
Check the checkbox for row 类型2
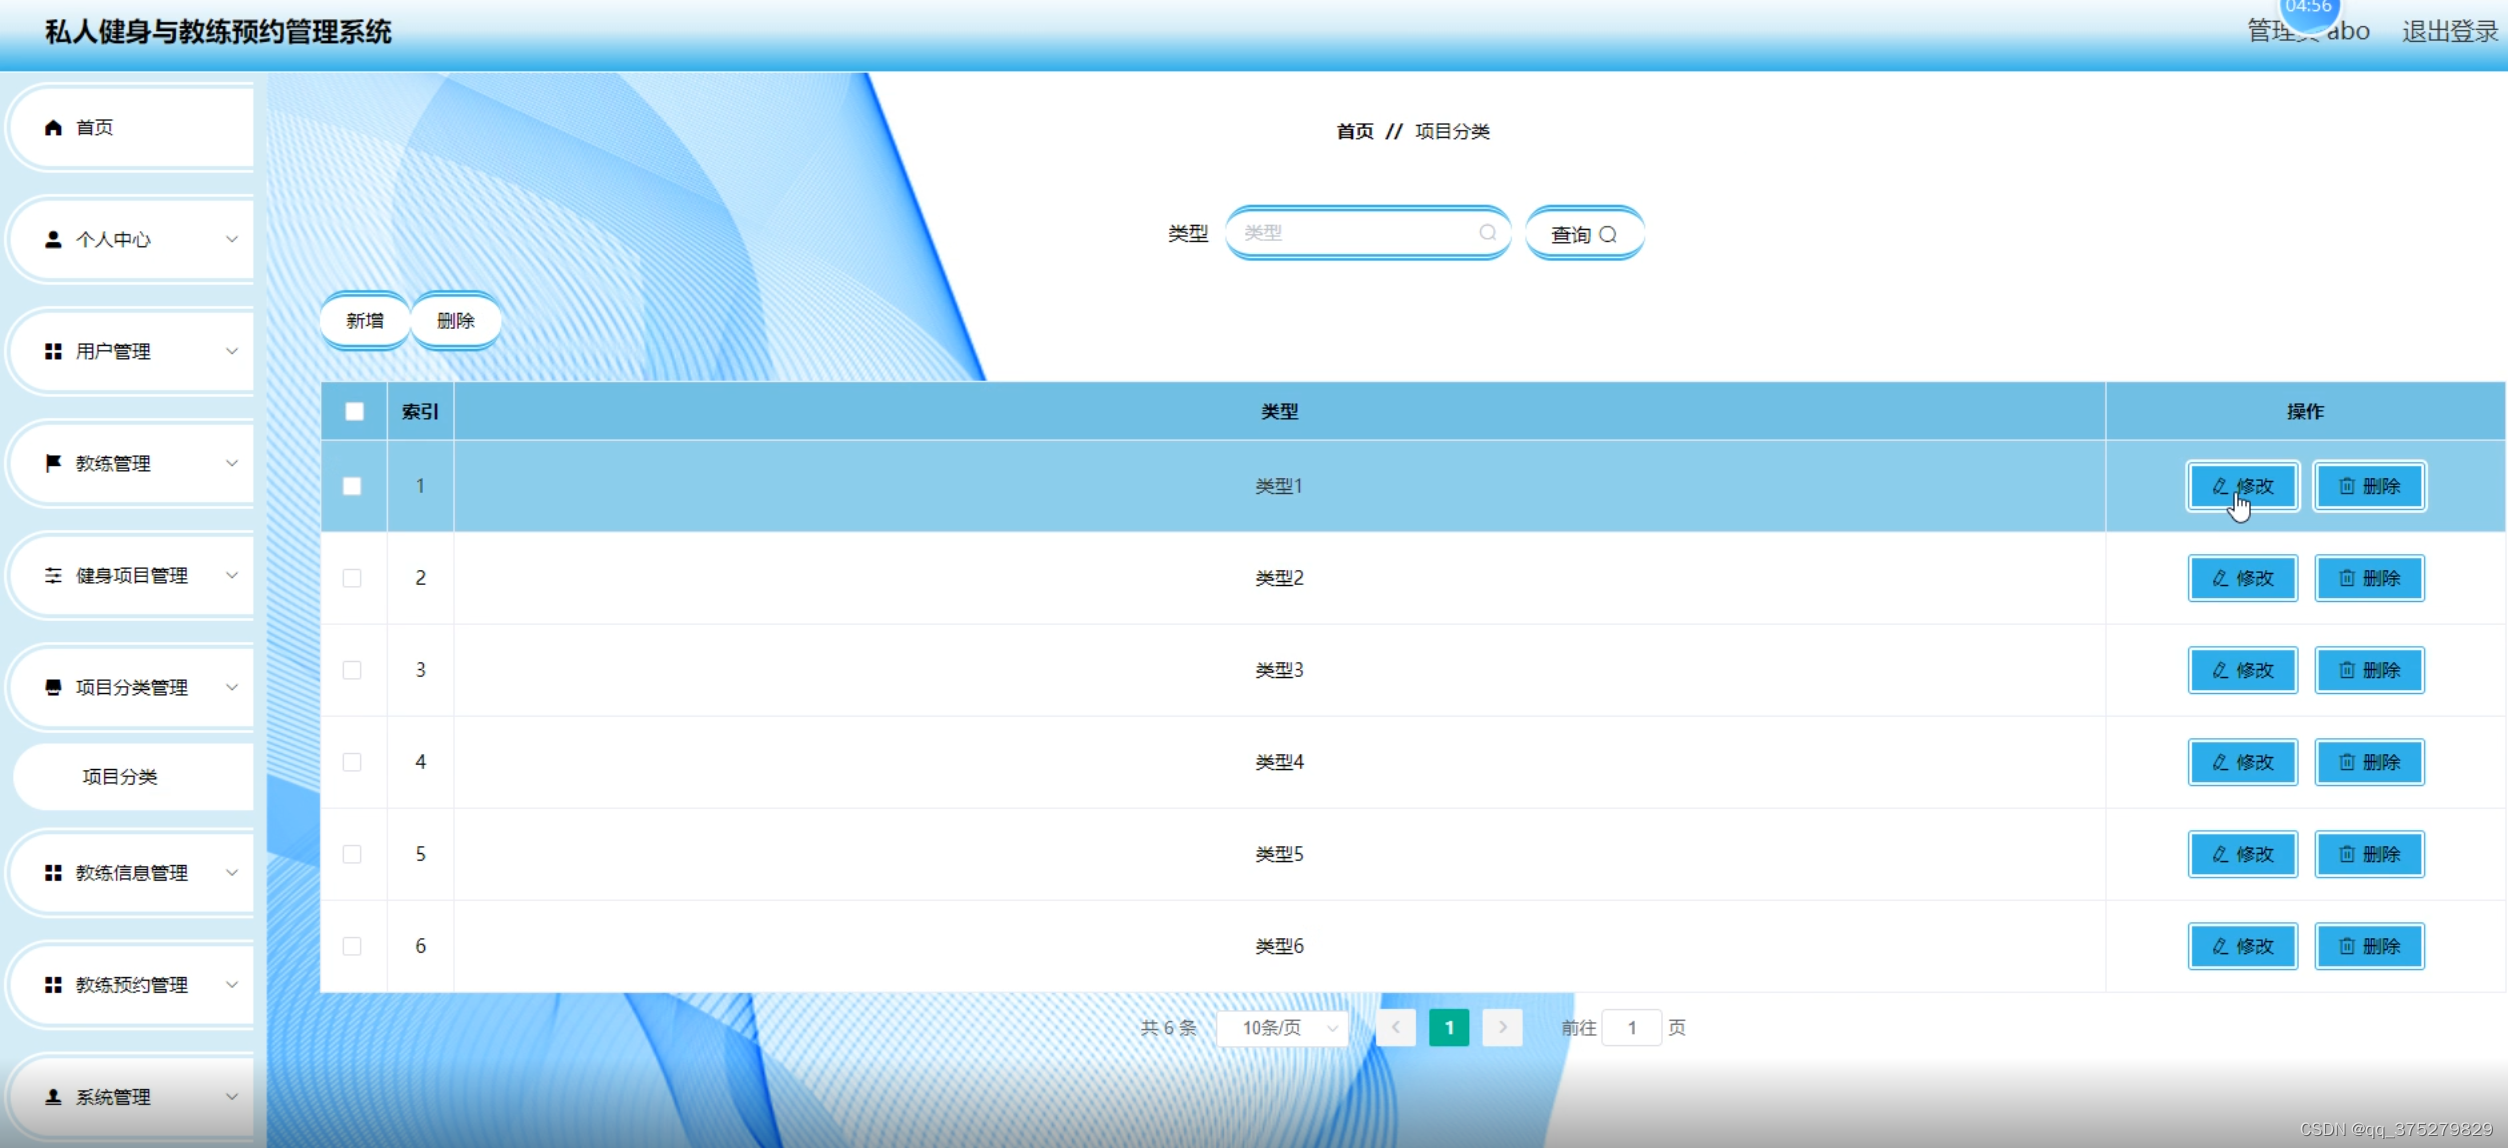tap(352, 578)
